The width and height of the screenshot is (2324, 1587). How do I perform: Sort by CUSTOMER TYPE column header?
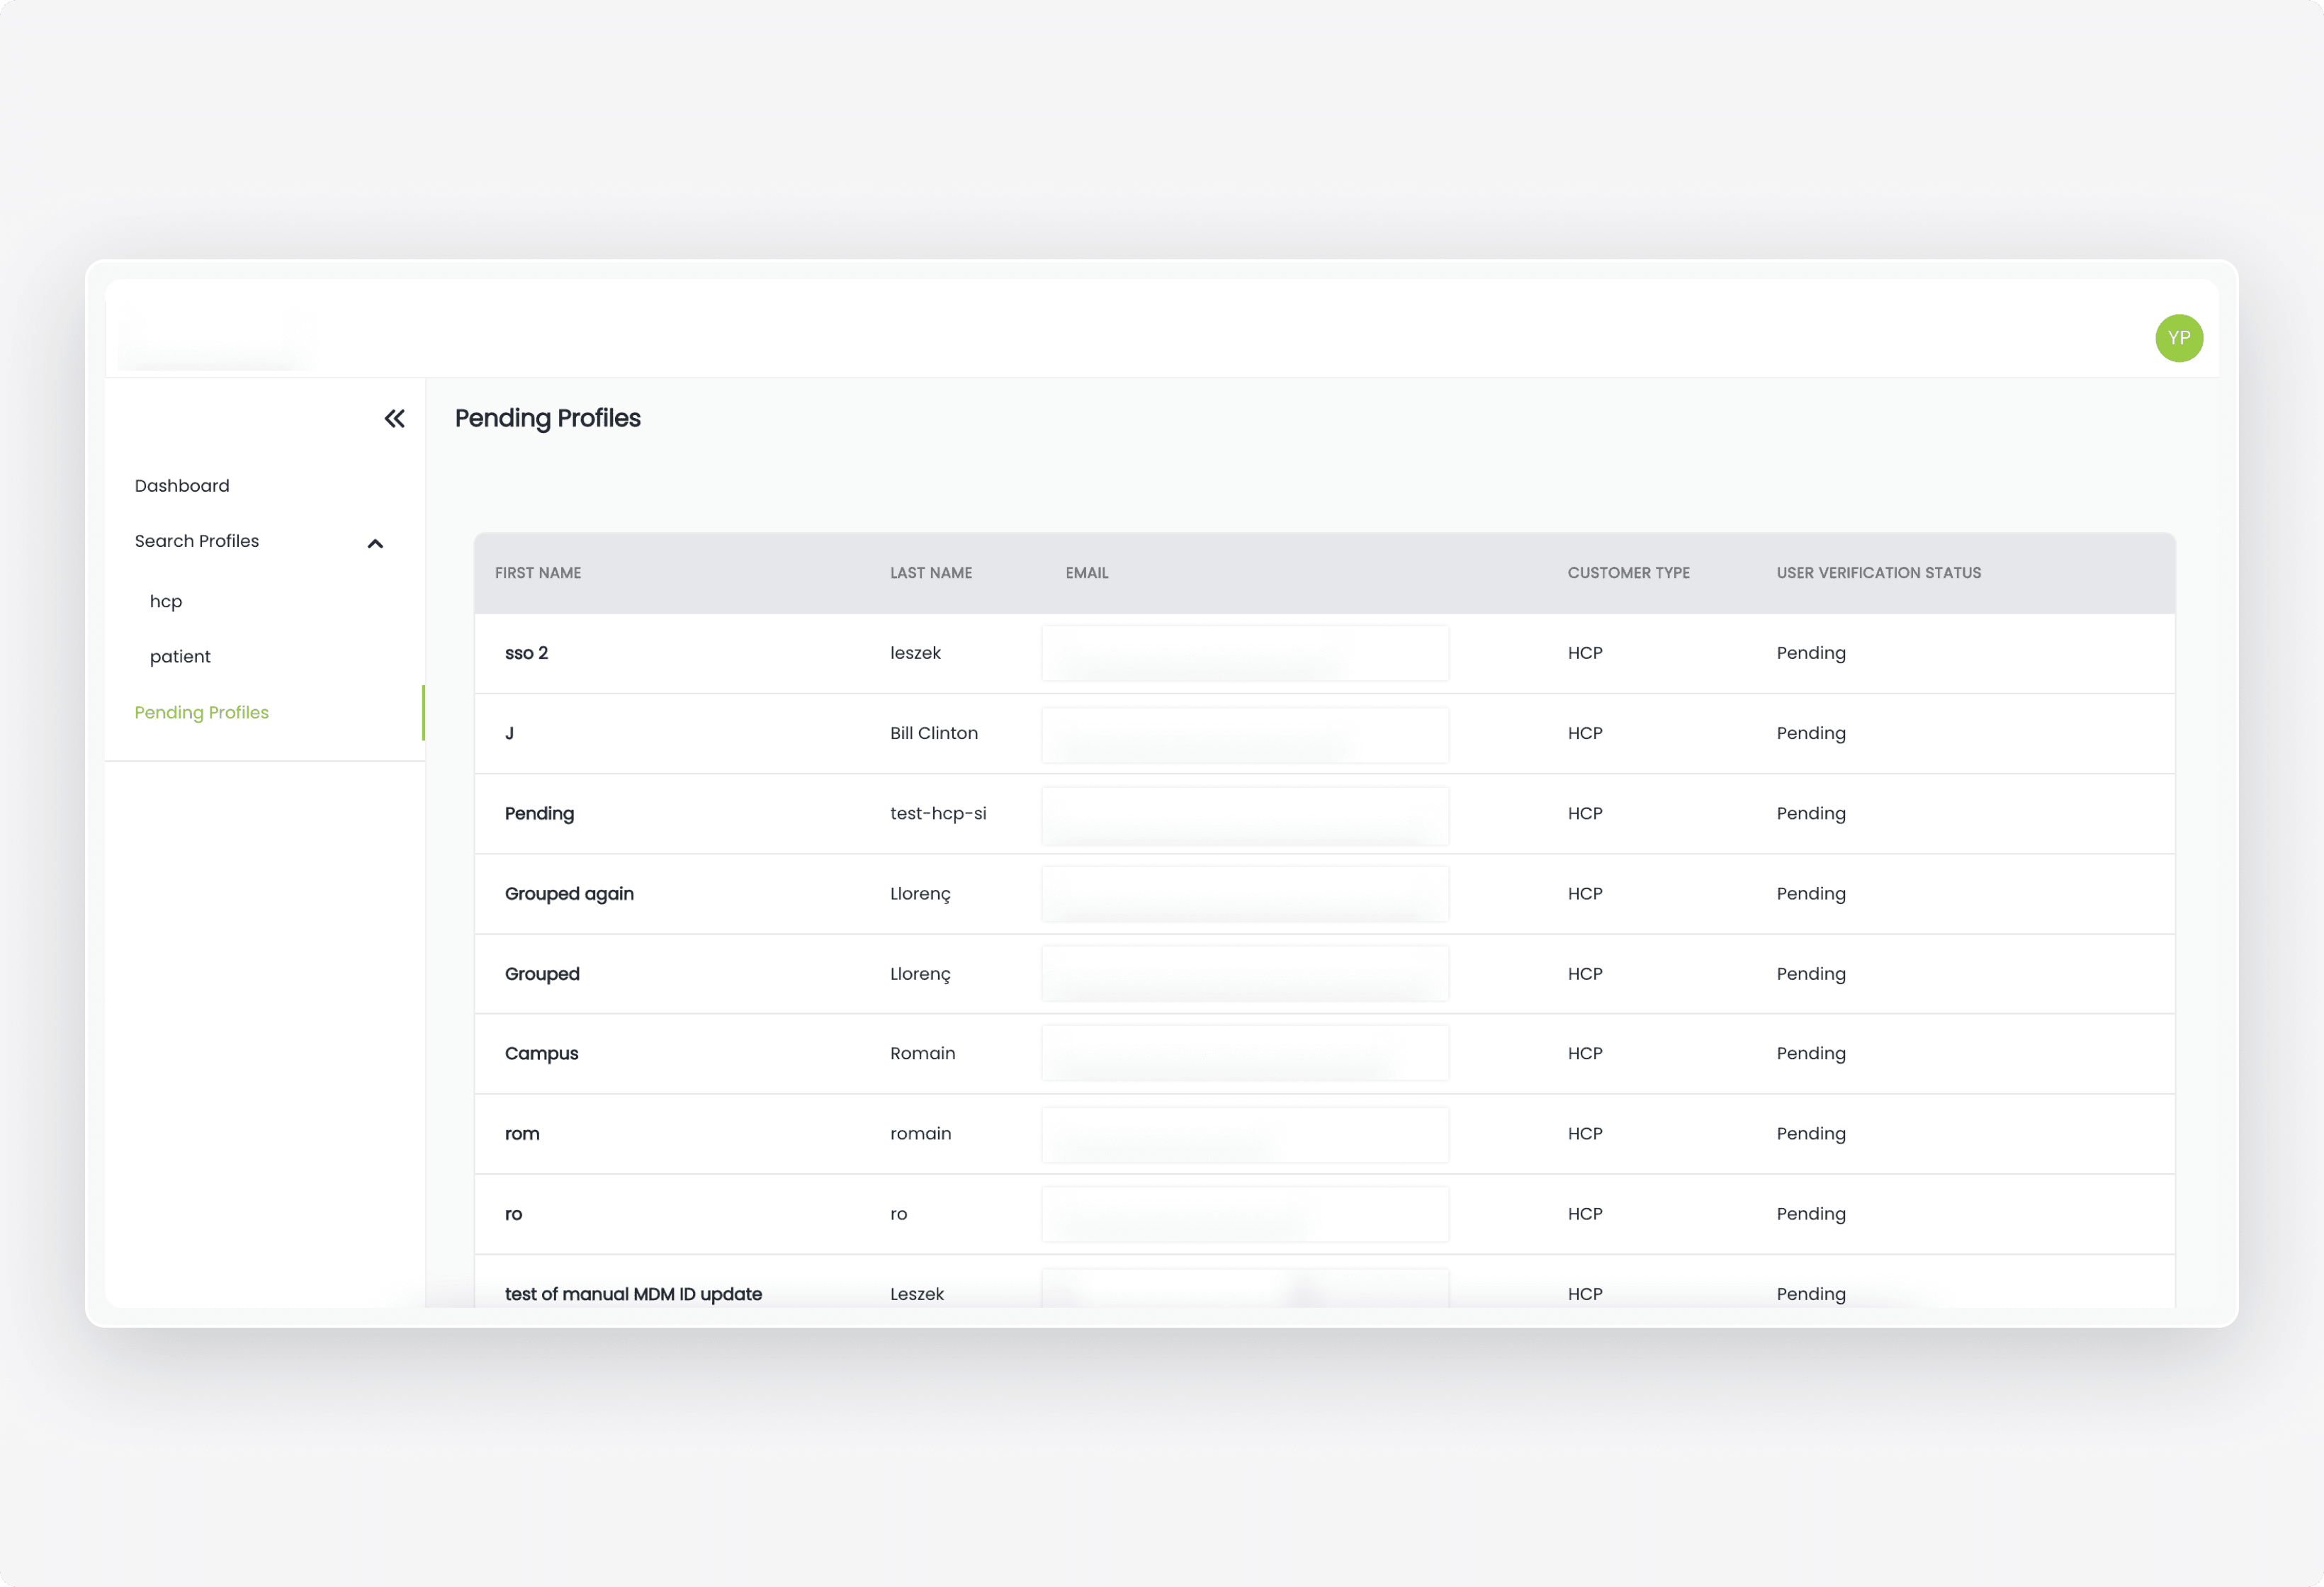coord(1628,573)
